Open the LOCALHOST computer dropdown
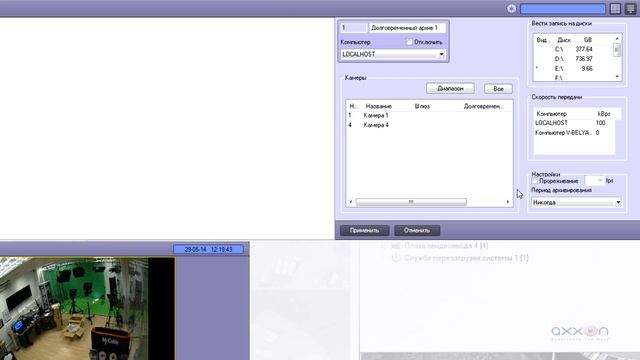 393,54
